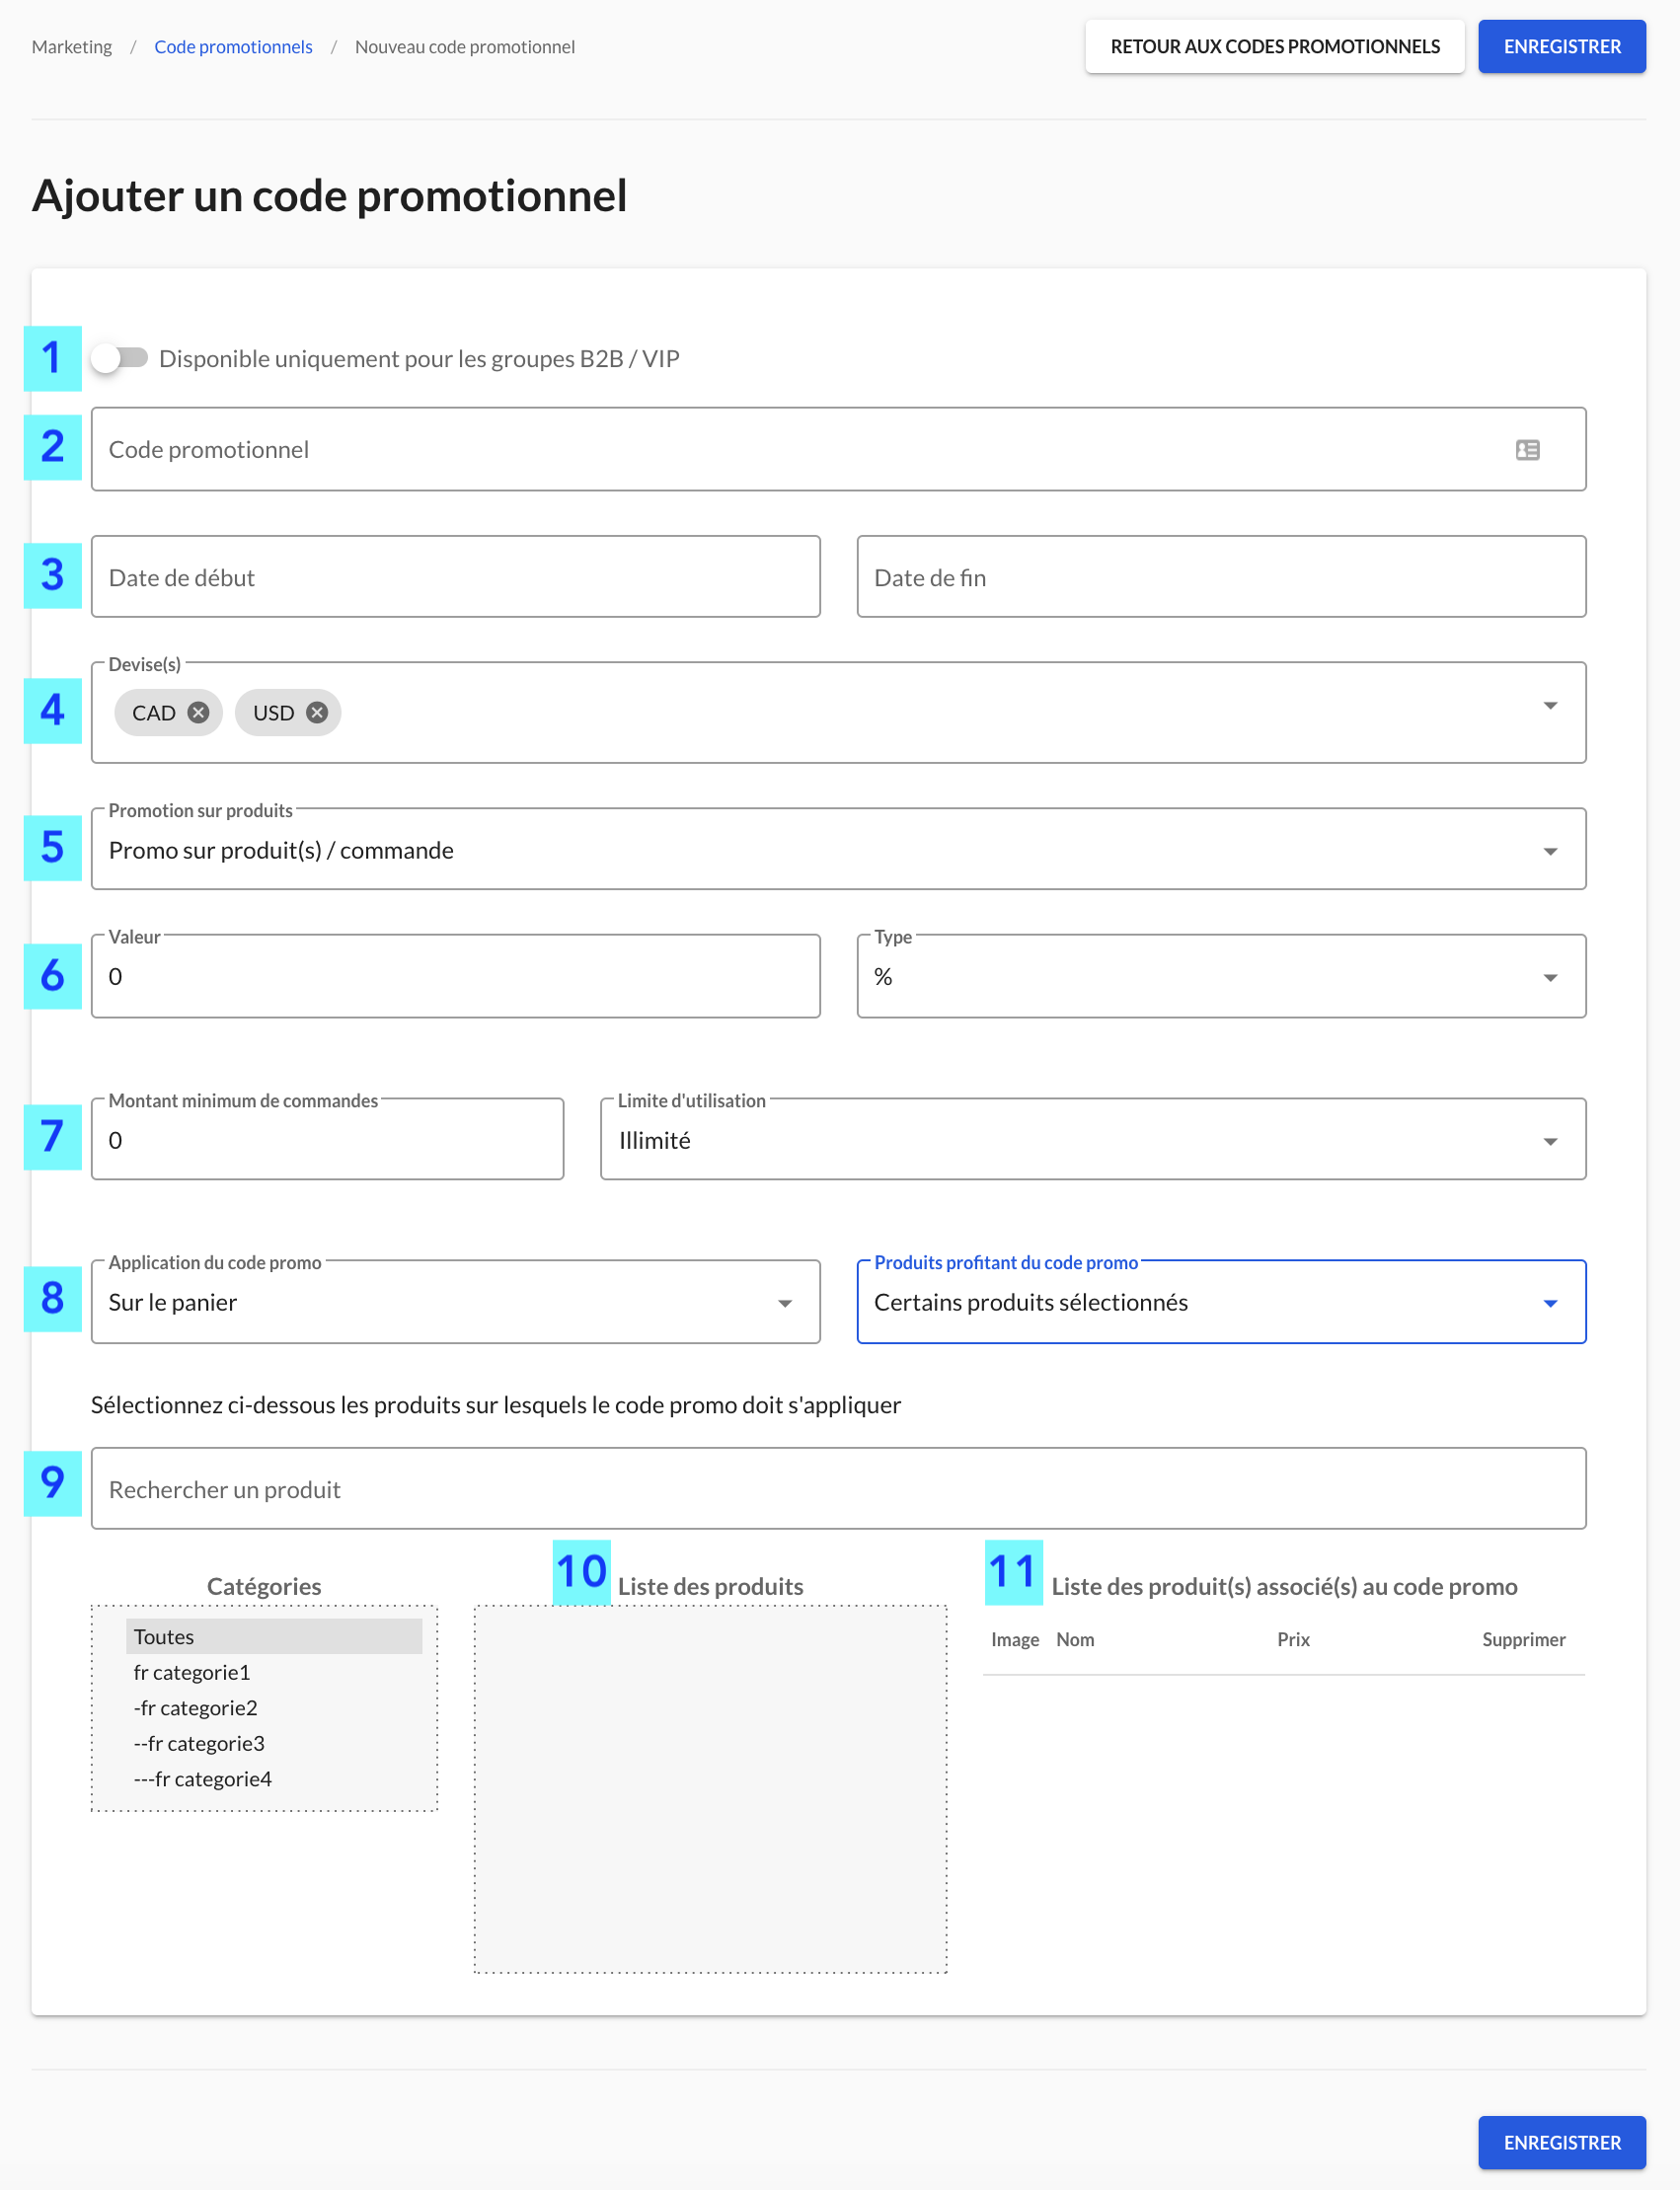Expand the Promotion sur produits dropdown

click(x=838, y=849)
